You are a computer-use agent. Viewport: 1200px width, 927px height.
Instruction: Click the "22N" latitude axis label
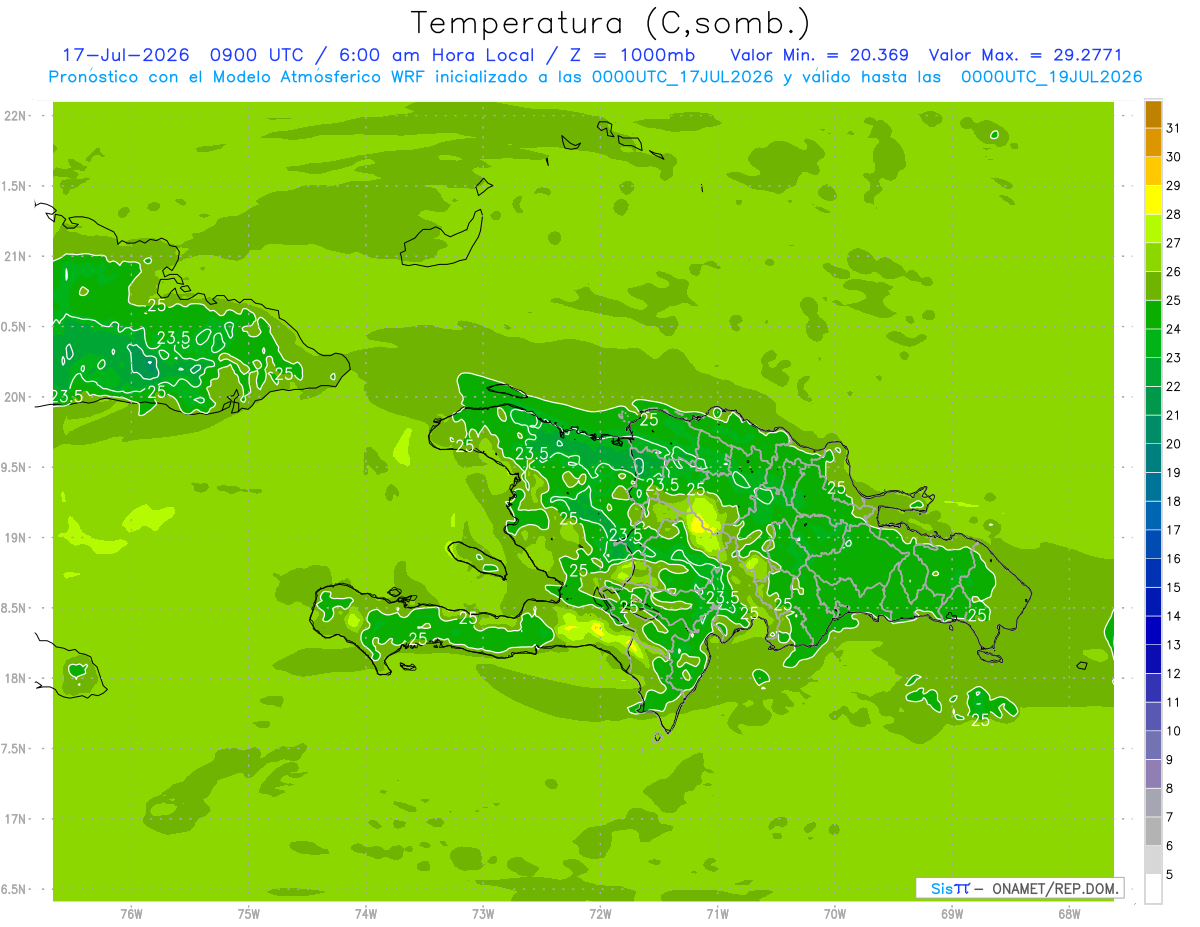[15, 116]
